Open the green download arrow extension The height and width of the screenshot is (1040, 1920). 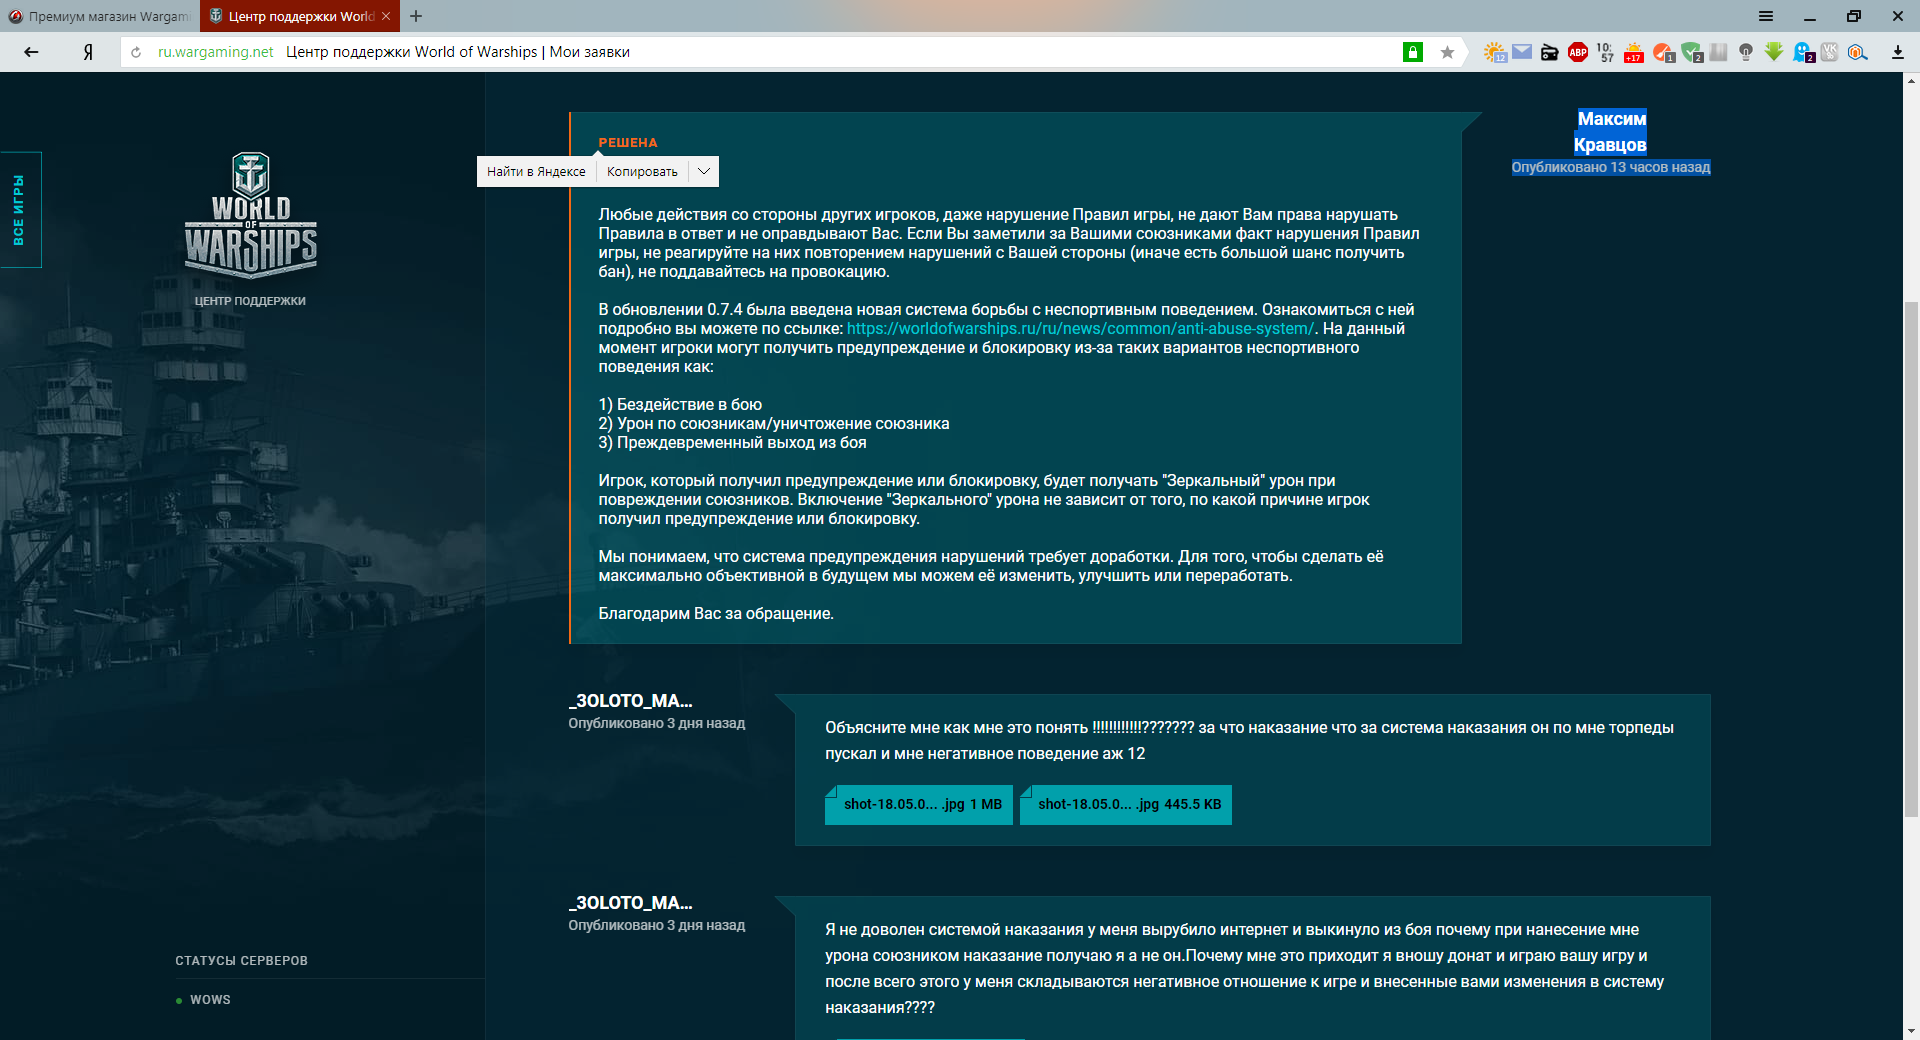pos(1773,52)
